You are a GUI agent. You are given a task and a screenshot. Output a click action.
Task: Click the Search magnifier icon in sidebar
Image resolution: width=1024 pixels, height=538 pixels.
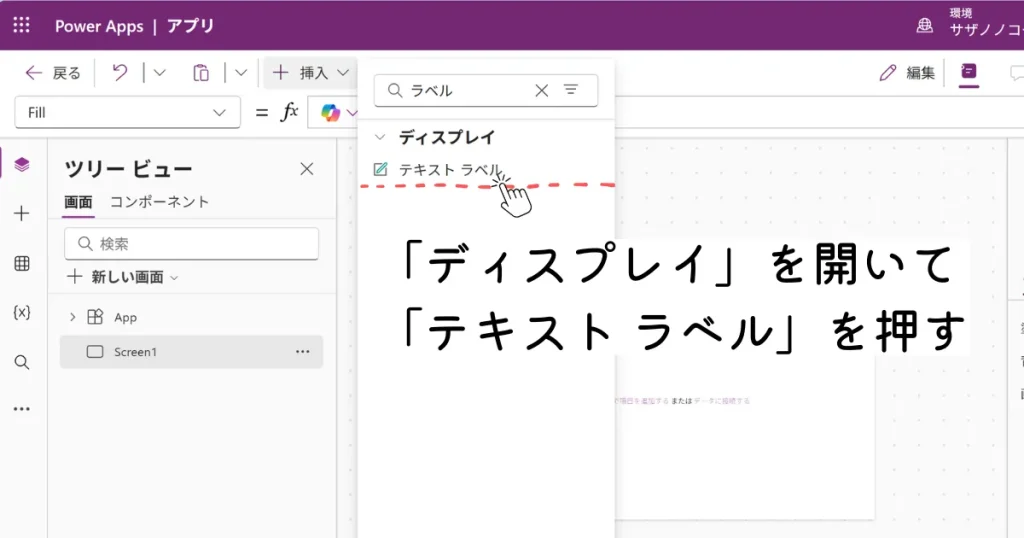[22, 362]
